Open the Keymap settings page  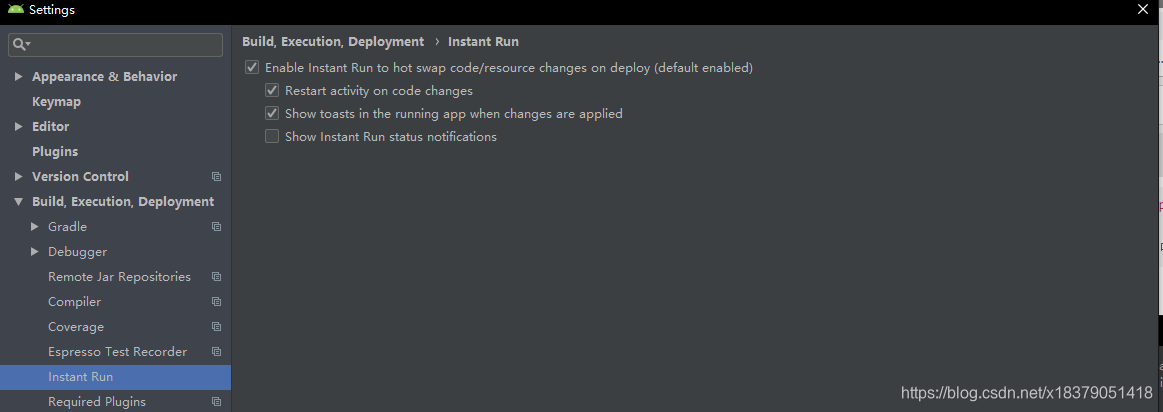pyautogui.click(x=56, y=102)
